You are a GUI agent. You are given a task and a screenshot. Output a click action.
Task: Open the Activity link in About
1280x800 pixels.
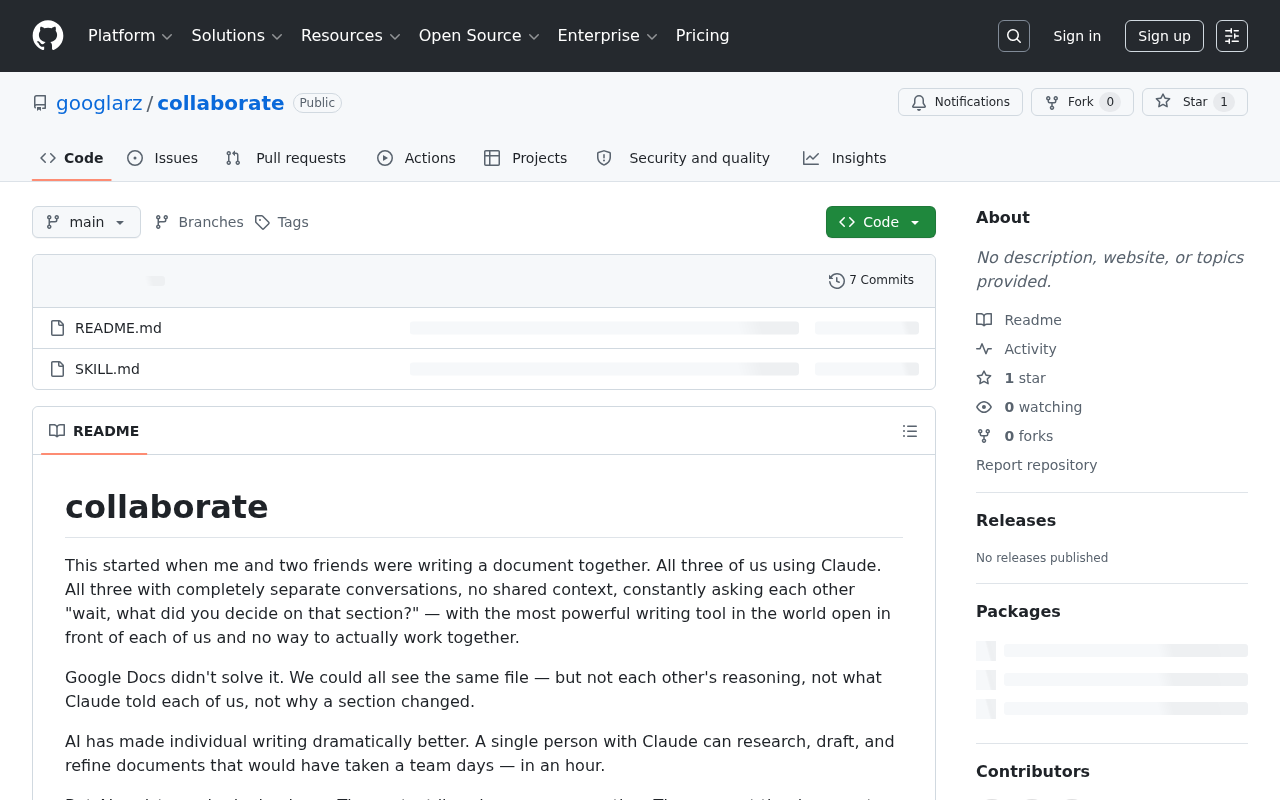[x=1016, y=349]
